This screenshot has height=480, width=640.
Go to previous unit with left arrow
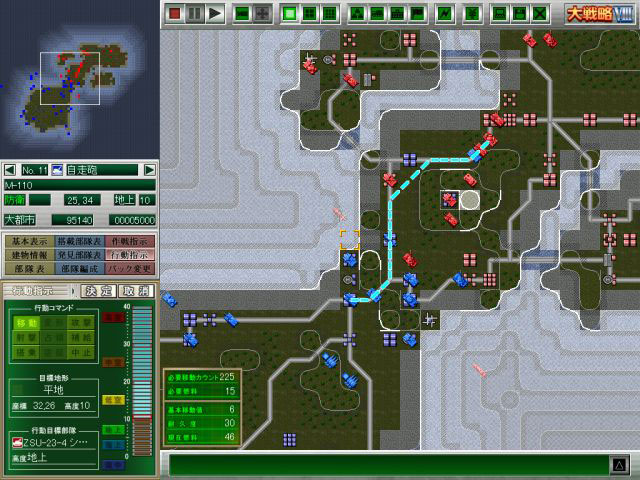10,170
